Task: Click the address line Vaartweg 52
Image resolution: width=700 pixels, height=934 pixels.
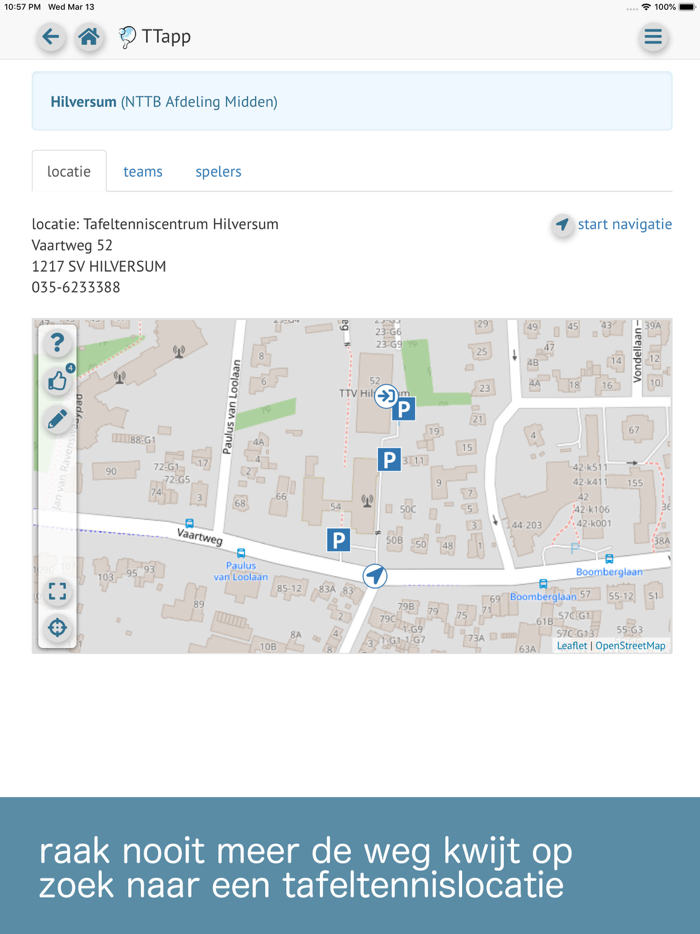Action: click(72, 245)
